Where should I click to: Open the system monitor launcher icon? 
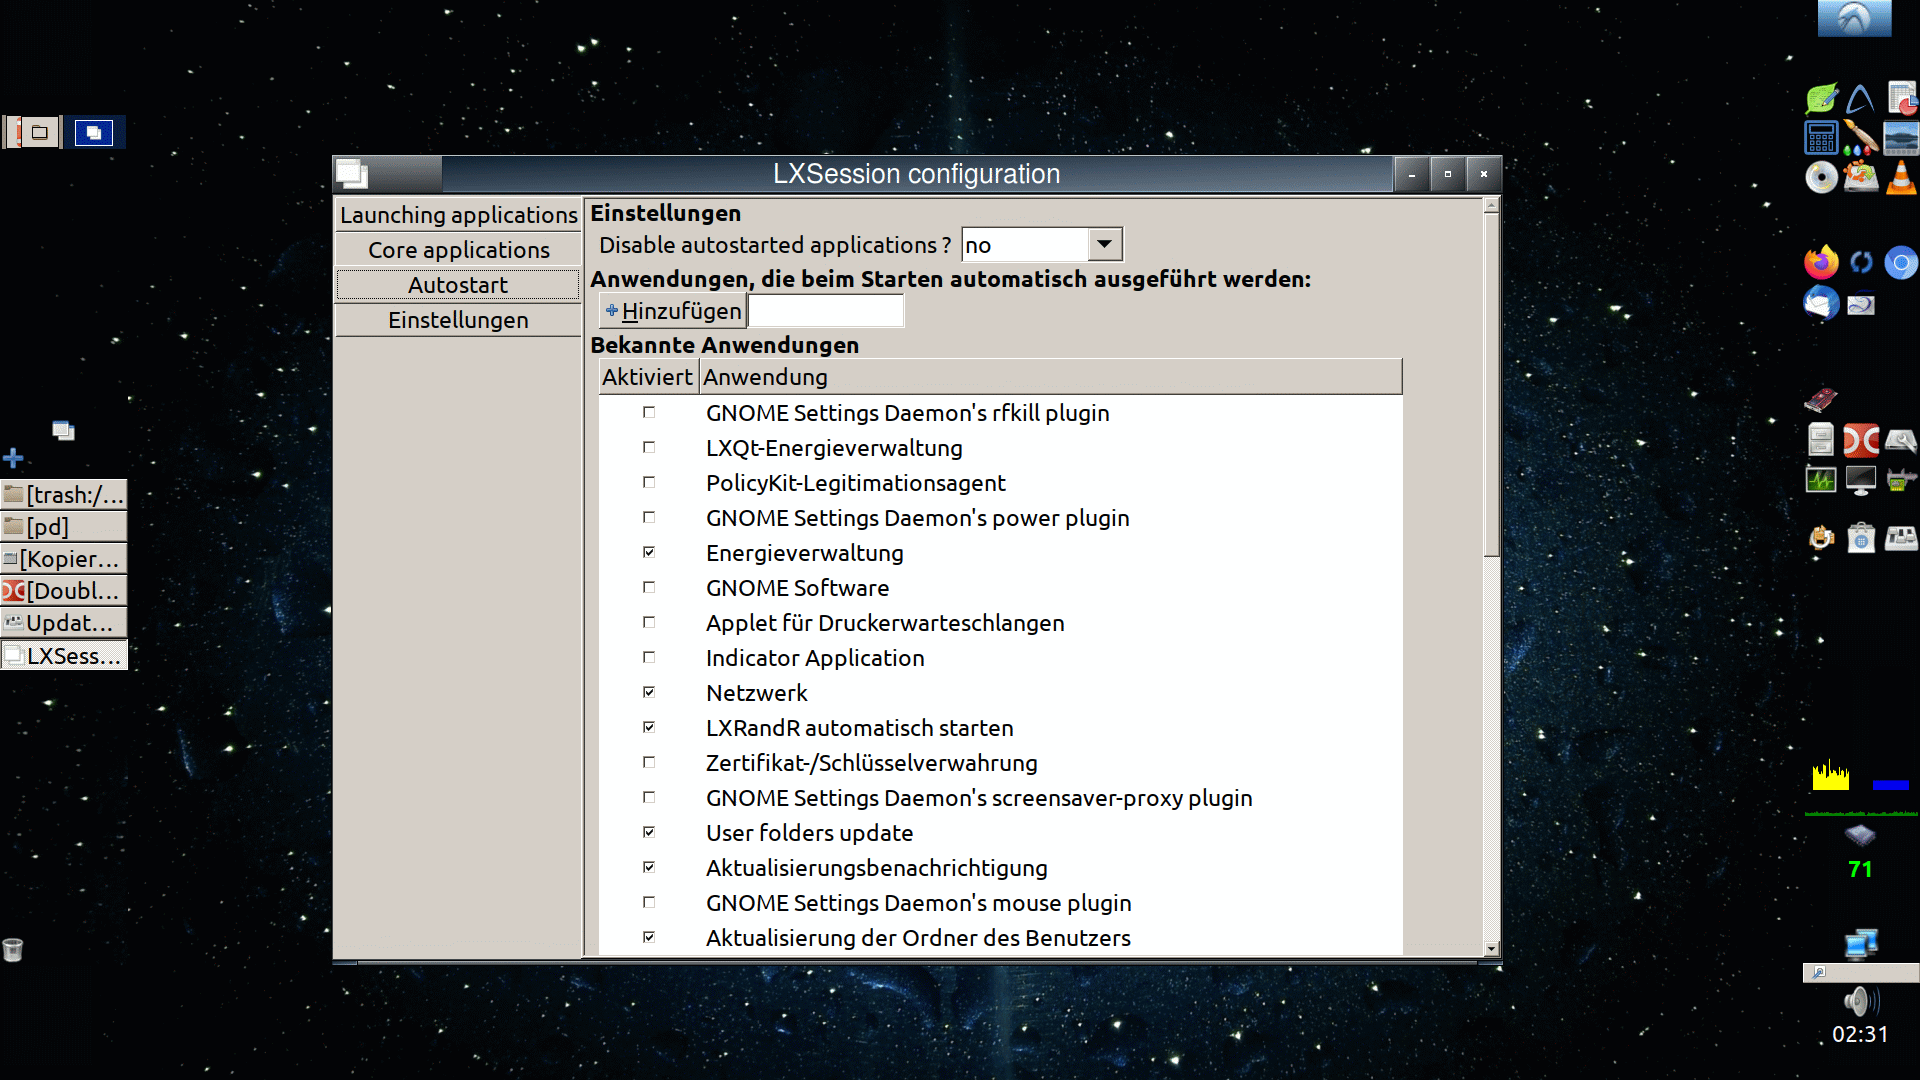tap(1821, 480)
